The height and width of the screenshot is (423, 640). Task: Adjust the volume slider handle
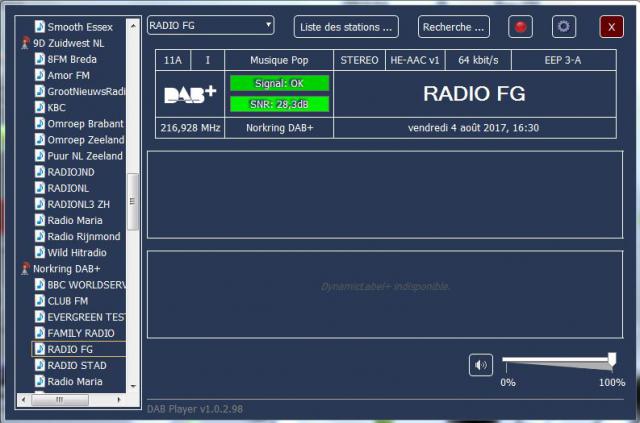612,360
